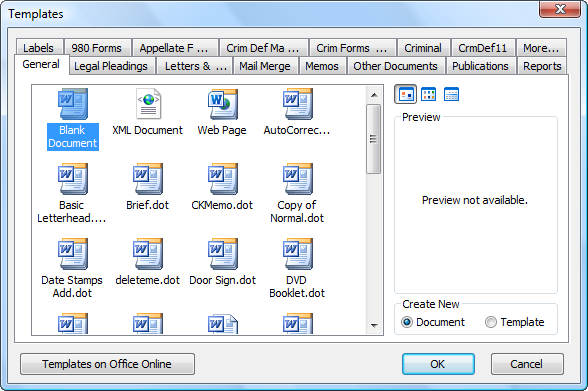588x391 pixels.
Task: Click the 'Door Sign.dot' file name
Action: (x=223, y=280)
